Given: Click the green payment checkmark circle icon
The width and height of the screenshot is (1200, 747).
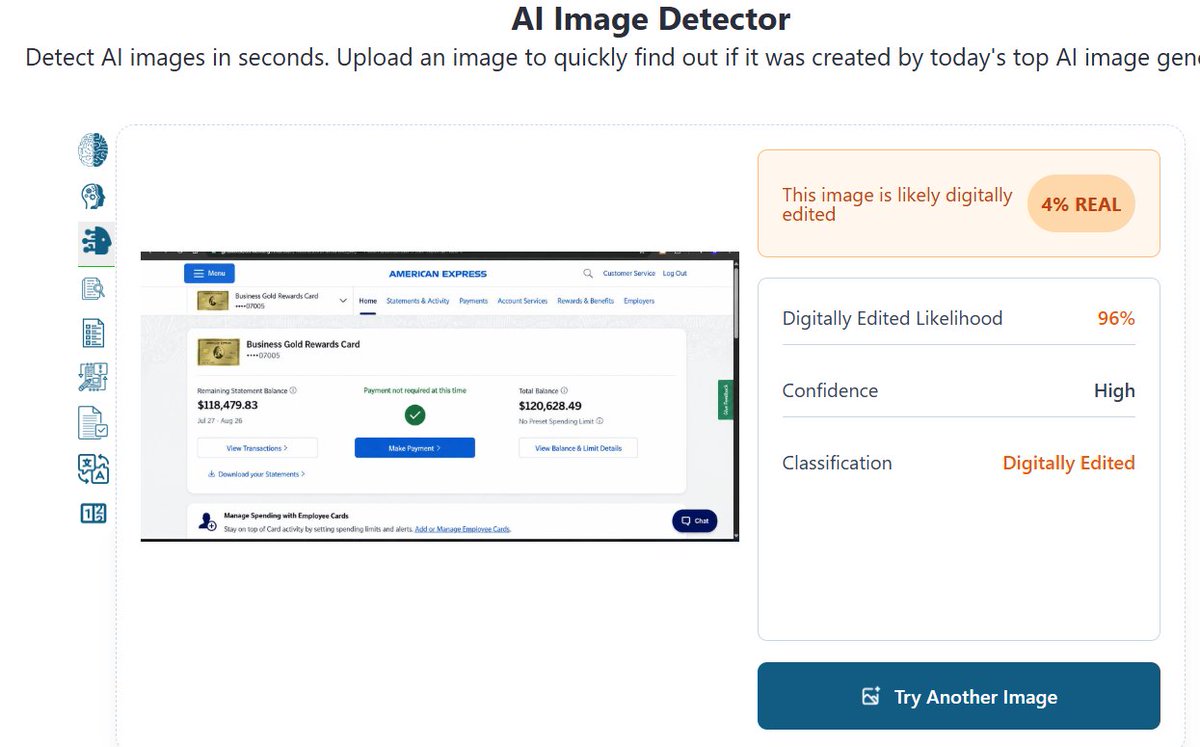Looking at the screenshot, I should point(415,414).
